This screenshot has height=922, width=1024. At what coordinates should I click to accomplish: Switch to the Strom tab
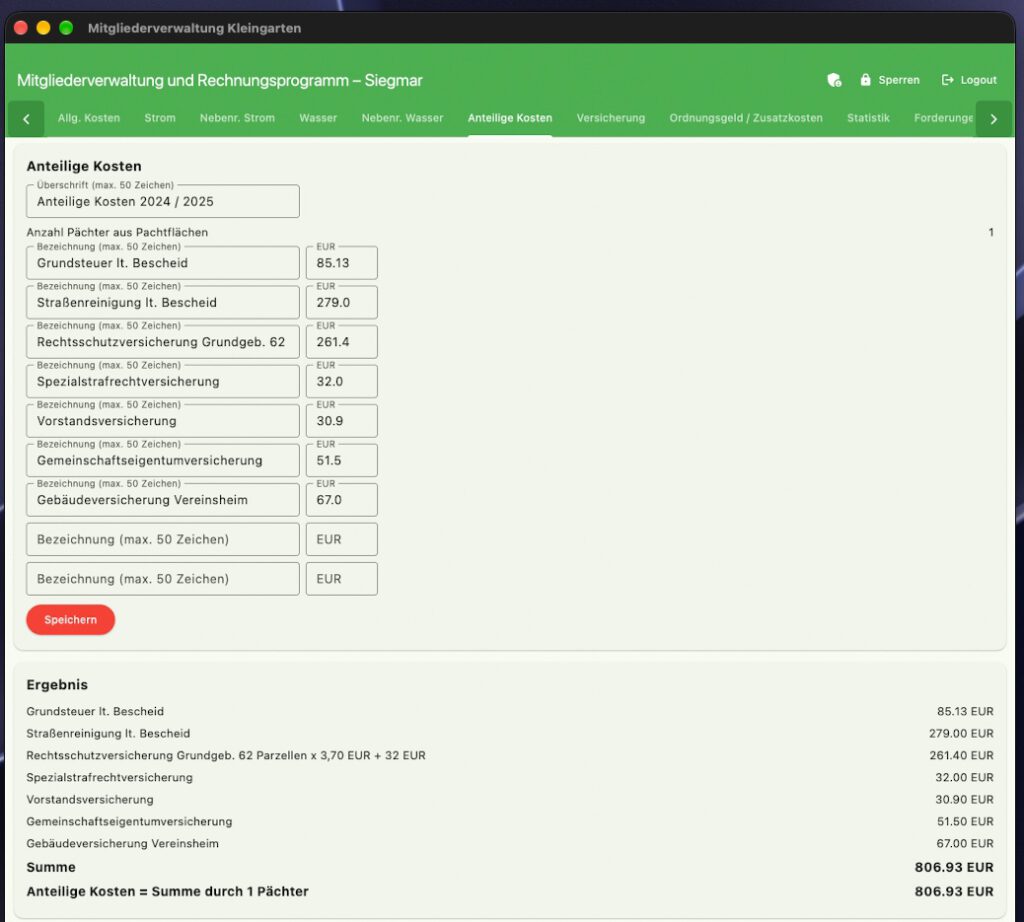160,118
